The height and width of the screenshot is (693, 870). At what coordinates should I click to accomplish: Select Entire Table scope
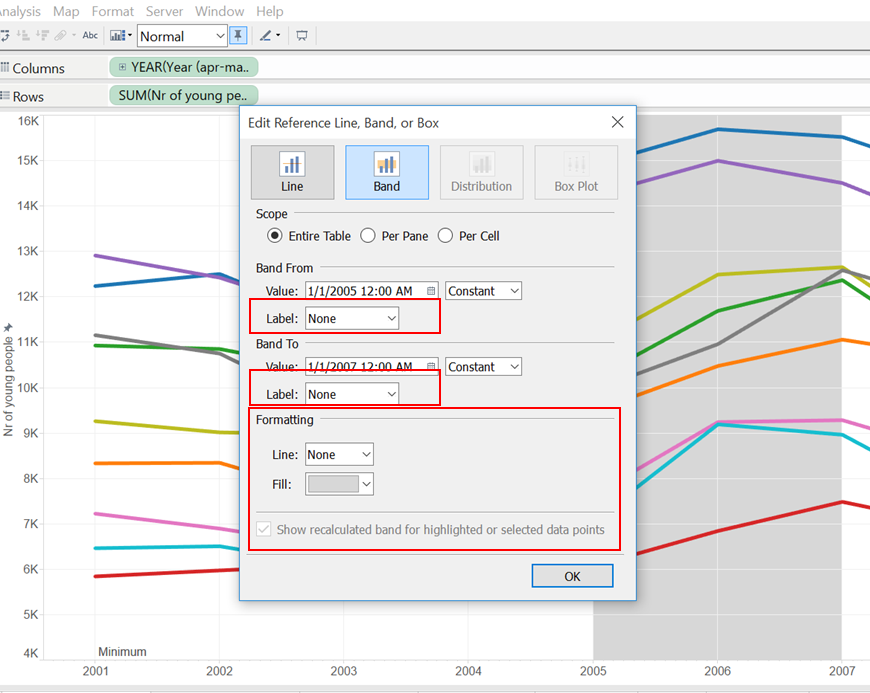274,236
